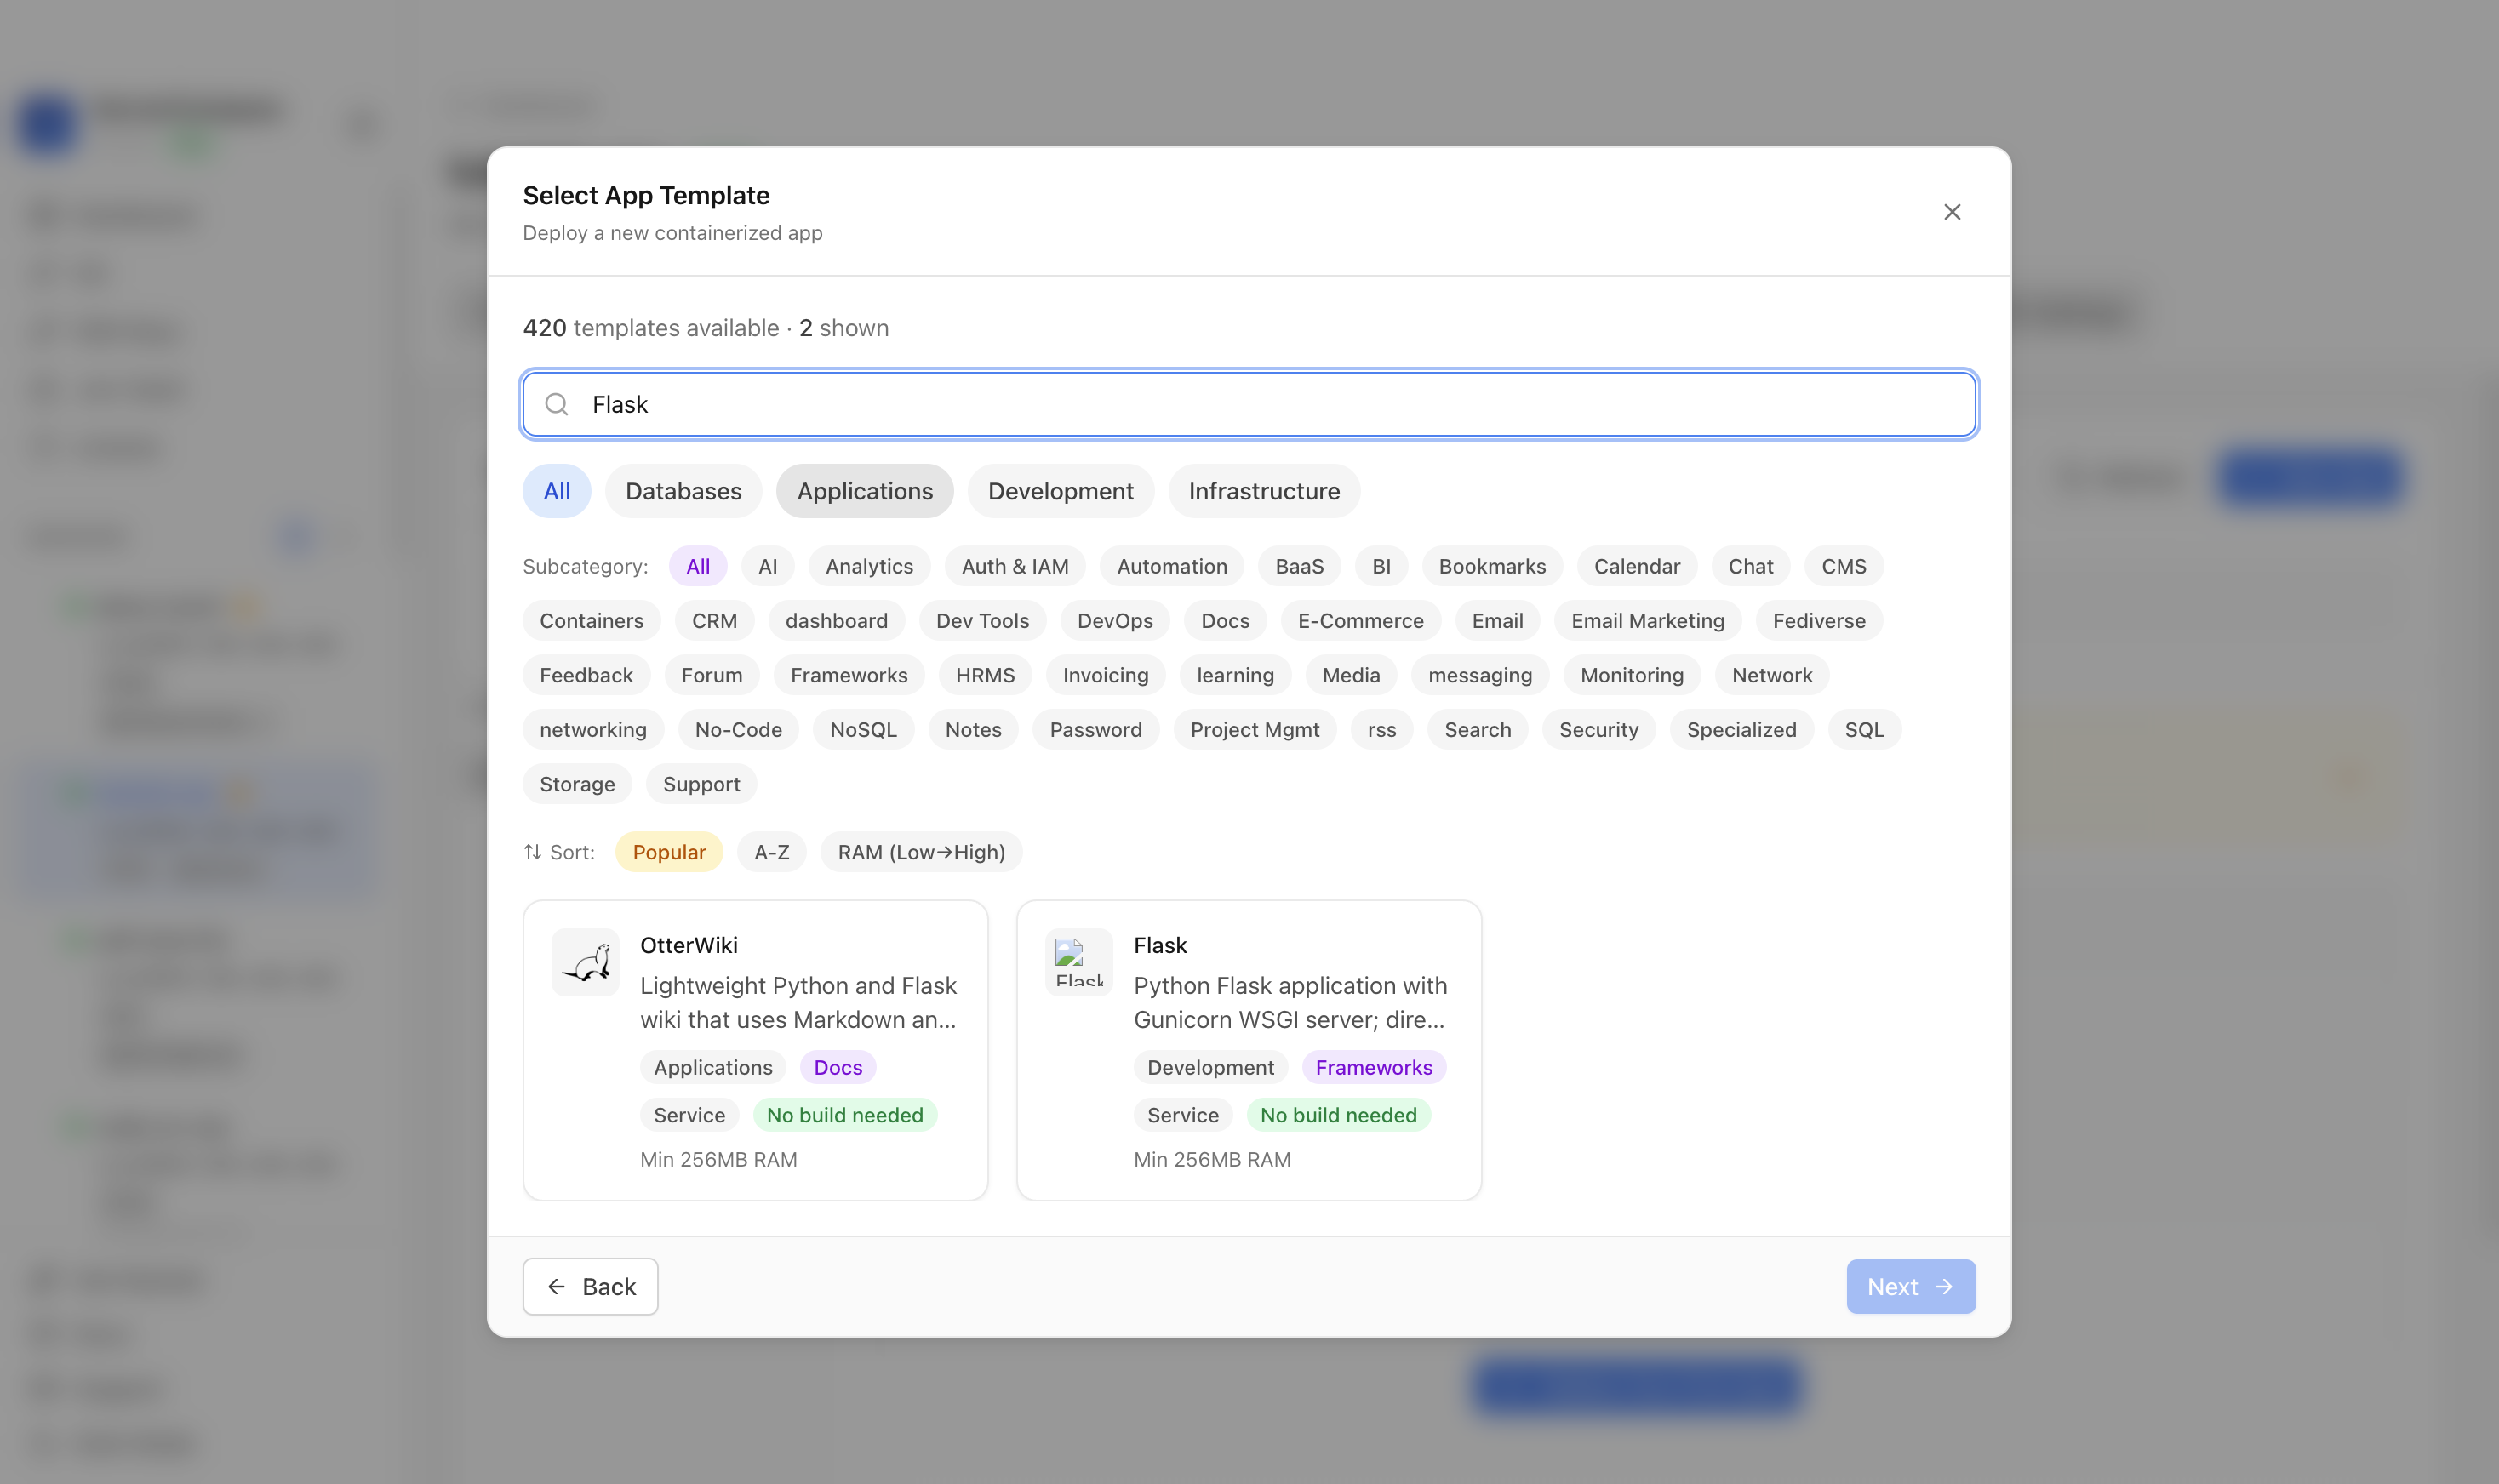Select the All category tab

click(557, 491)
